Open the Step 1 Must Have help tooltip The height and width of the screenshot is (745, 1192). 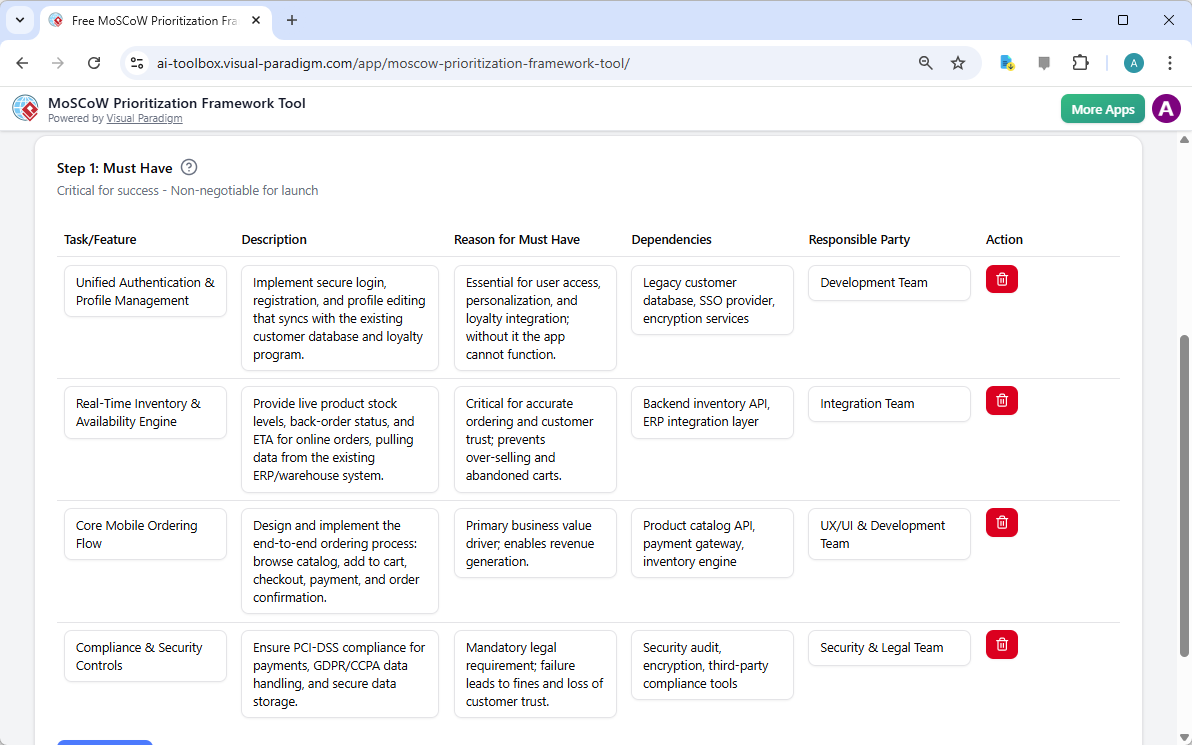tap(188, 167)
